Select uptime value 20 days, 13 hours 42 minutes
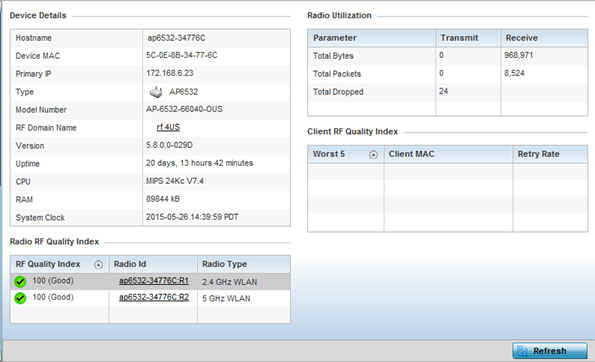Screen dimensions: 595x362 [x=200, y=163]
